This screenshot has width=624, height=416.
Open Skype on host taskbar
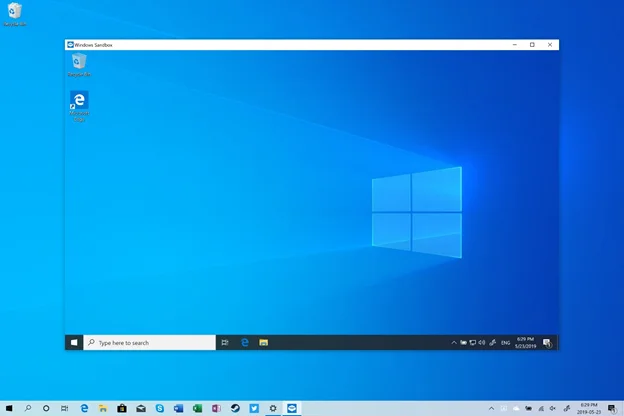click(160, 408)
